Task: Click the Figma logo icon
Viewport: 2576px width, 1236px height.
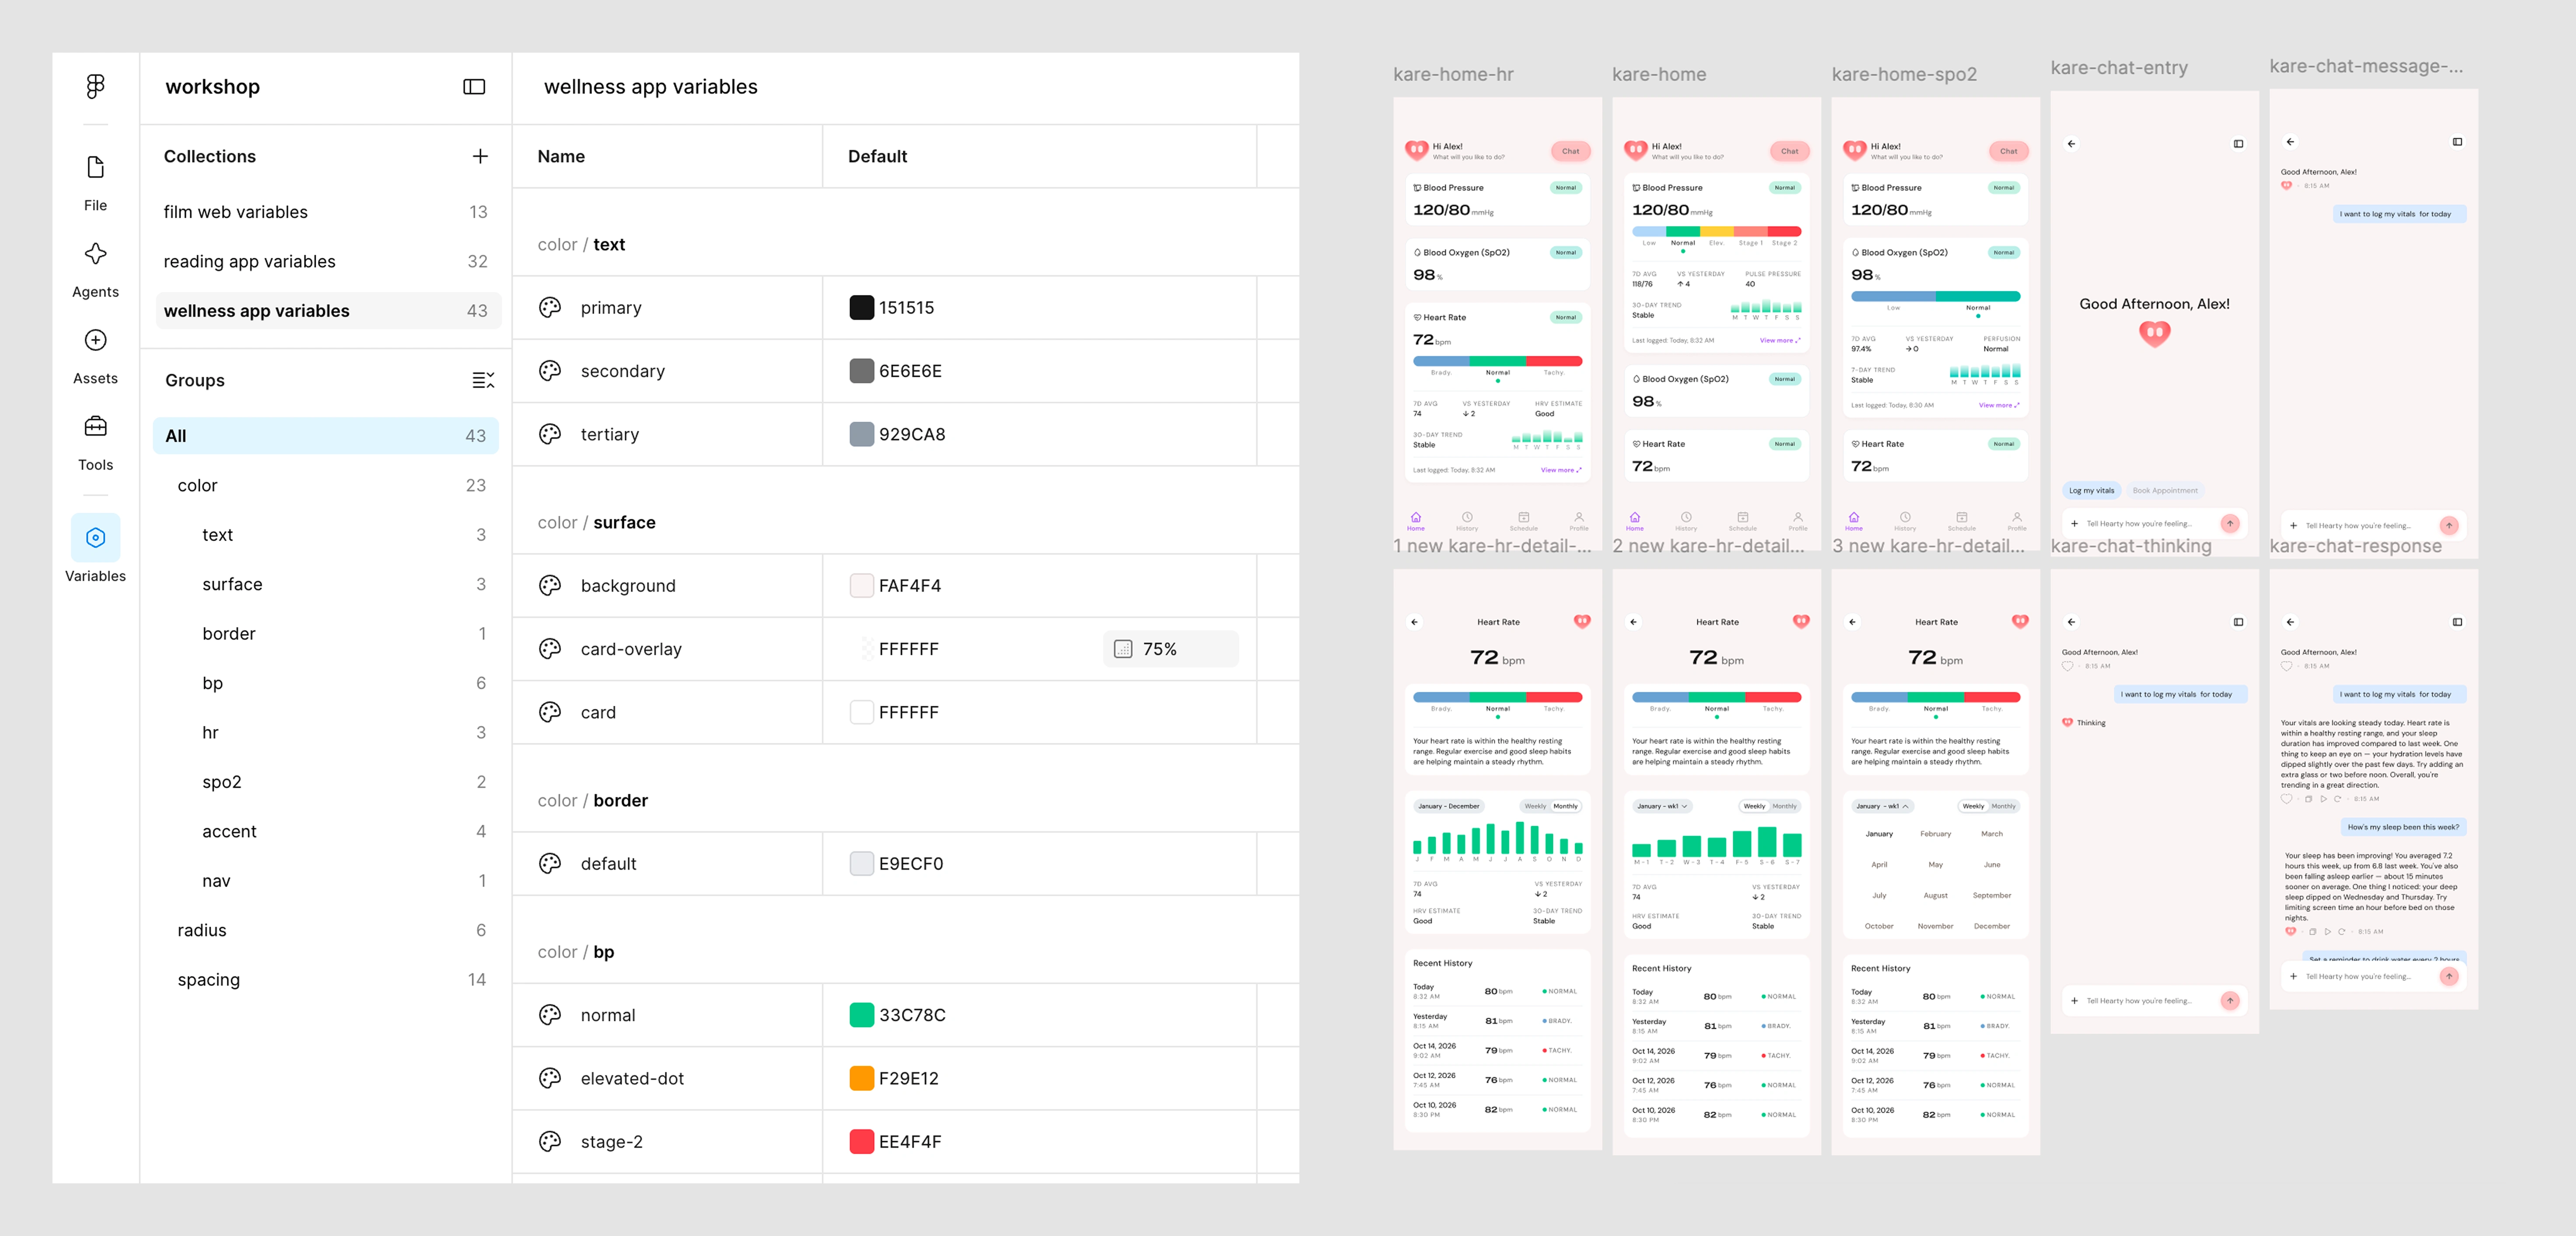Action: click(x=95, y=87)
